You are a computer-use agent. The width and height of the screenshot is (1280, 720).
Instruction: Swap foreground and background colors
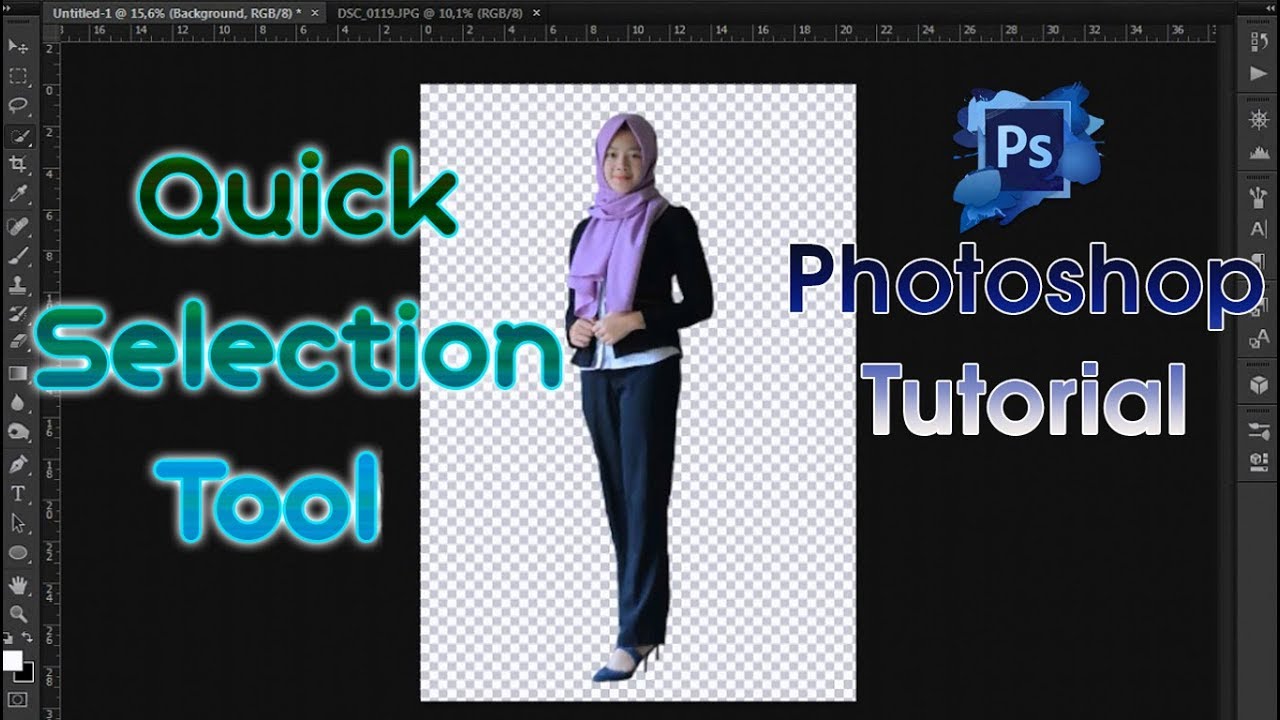pyautogui.click(x=27, y=637)
